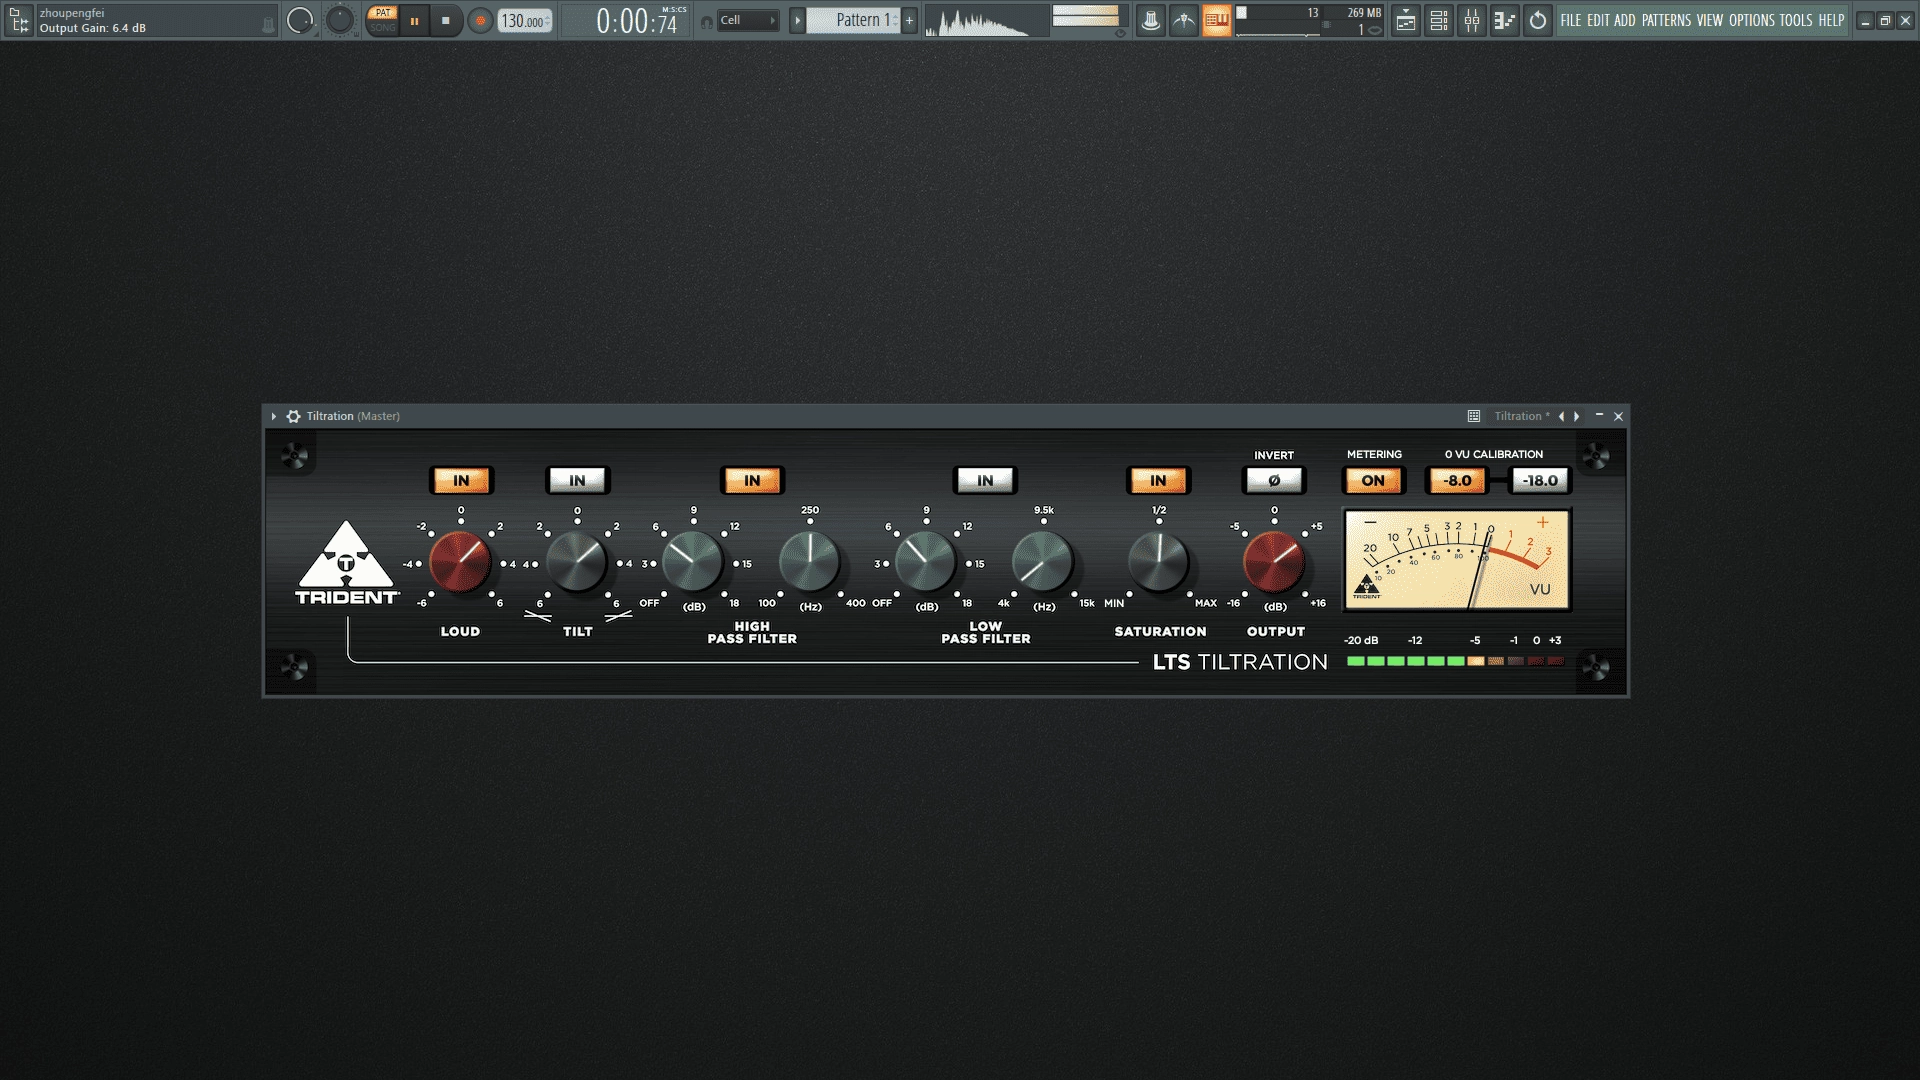Open the OPTIONS menu
The image size is (1920, 1080).
point(1752,20)
